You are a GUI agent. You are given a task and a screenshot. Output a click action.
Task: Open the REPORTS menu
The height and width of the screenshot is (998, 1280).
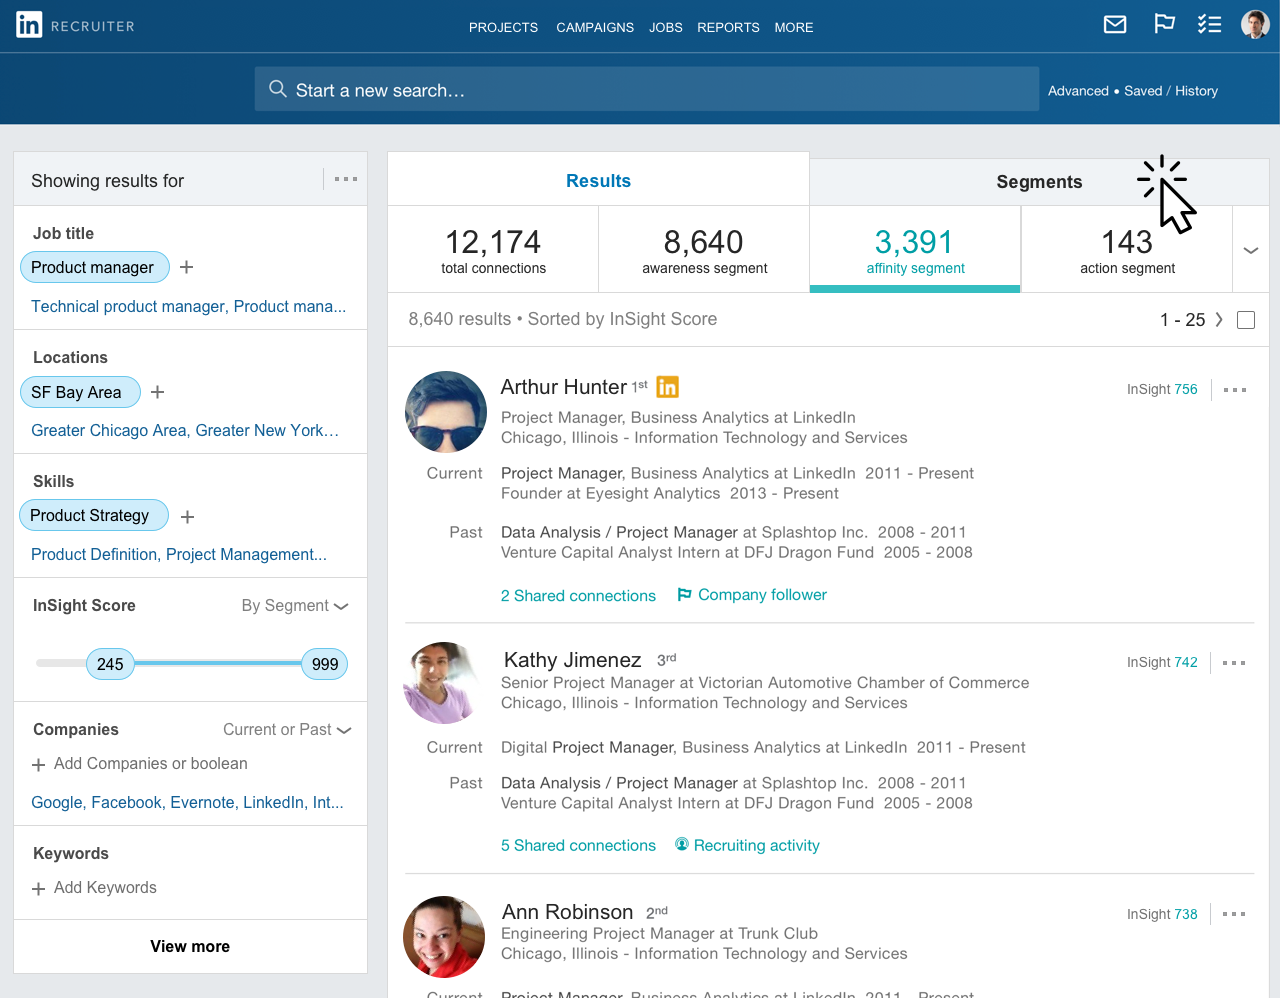tap(728, 27)
